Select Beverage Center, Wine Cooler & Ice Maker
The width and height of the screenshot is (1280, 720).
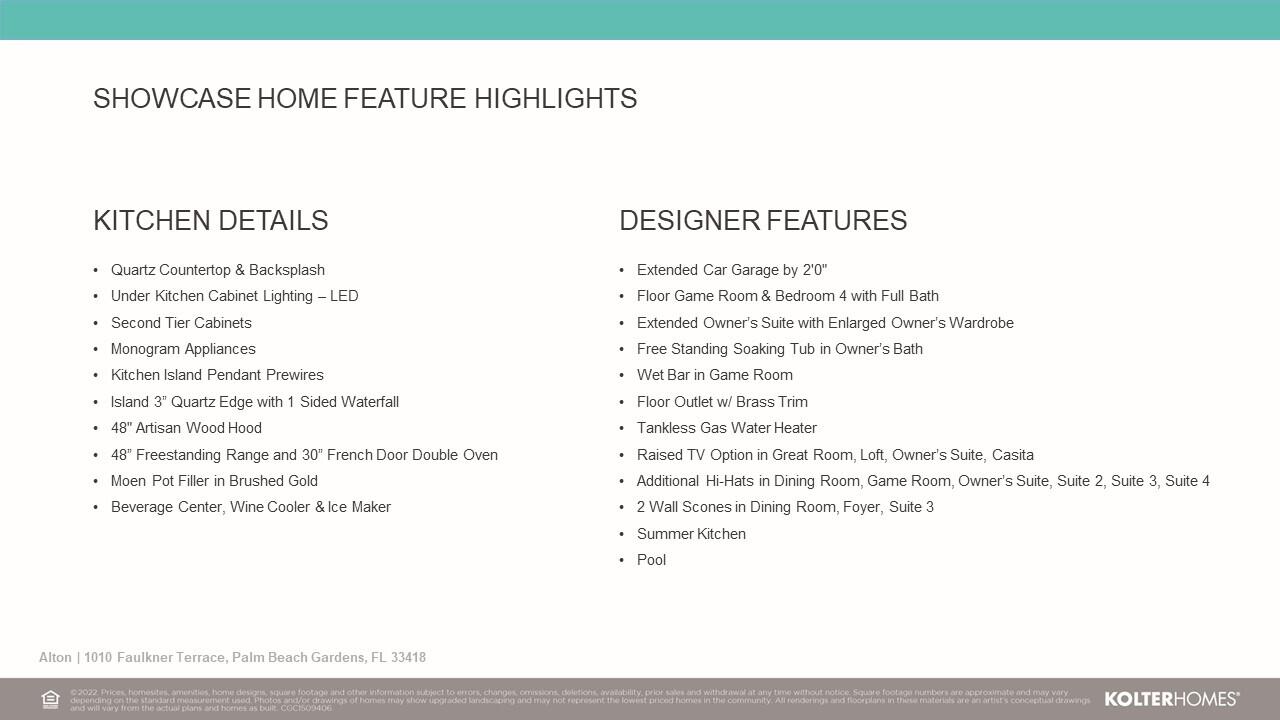pos(250,507)
